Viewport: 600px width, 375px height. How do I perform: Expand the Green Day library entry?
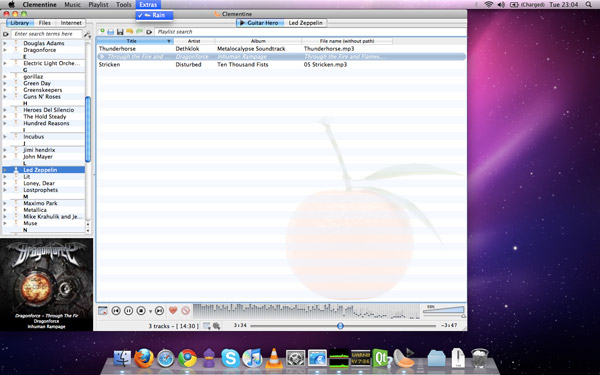[5, 83]
